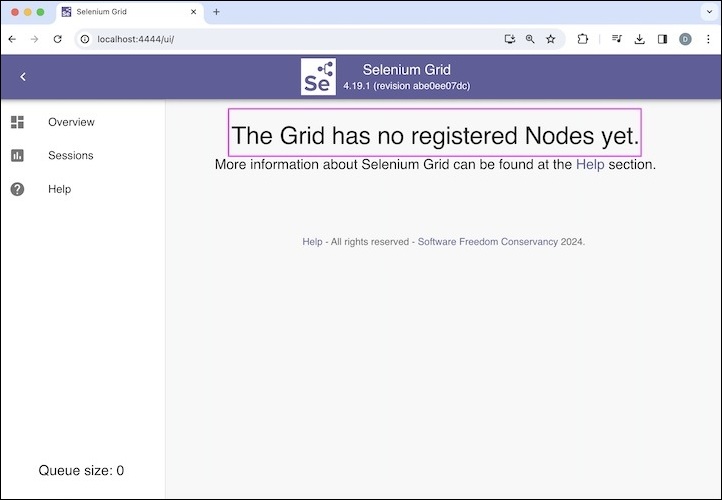Open the profile avatar D
This screenshot has height=500, width=722.
click(685, 39)
